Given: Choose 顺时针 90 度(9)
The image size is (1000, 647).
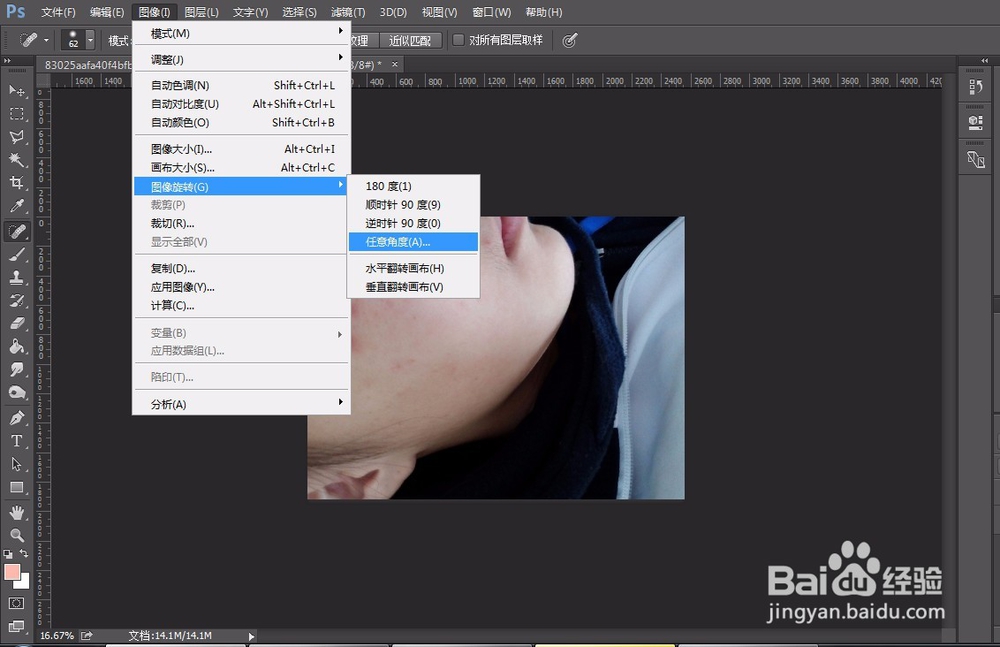Looking at the screenshot, I should pyautogui.click(x=413, y=205).
